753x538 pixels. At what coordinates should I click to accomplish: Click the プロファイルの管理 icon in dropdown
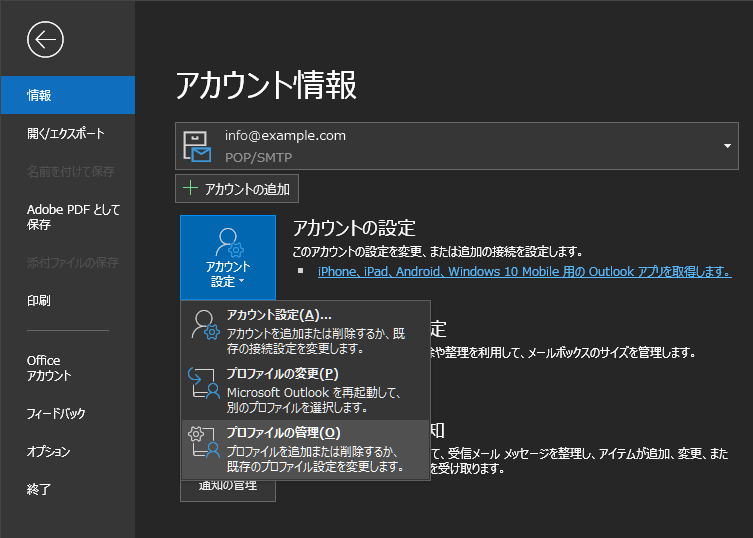coord(204,443)
